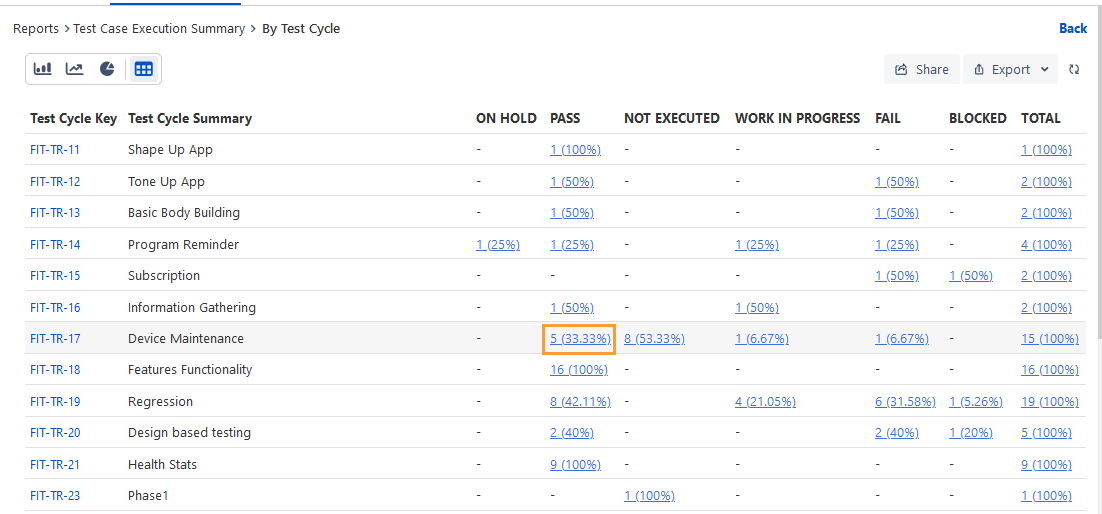This screenshot has height=514, width=1102.
Task: Click the TOTAL column header
Action: (1041, 118)
